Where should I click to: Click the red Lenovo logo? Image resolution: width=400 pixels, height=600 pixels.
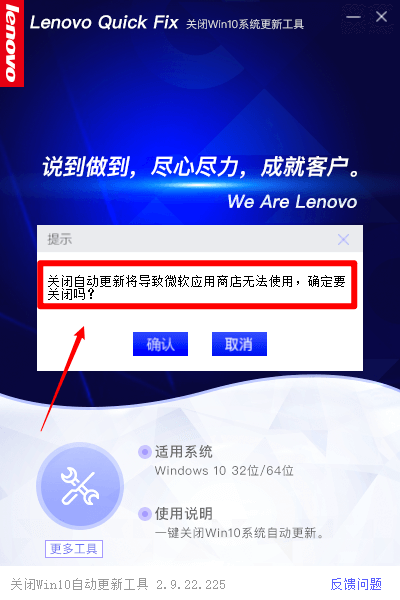[x=12, y=43]
